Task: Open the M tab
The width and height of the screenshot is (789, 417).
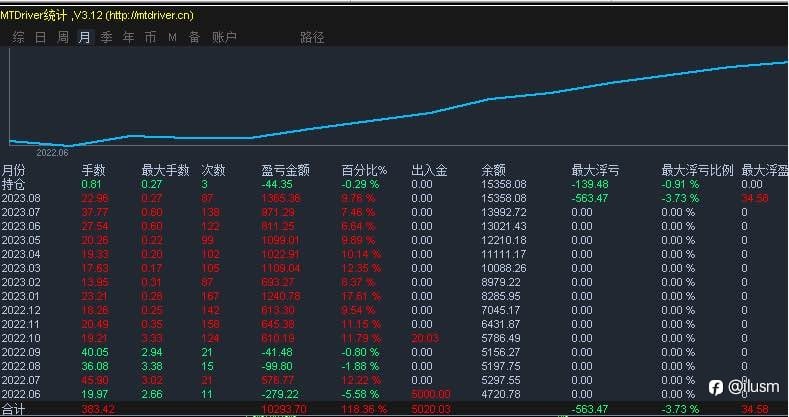Action: tap(172, 38)
